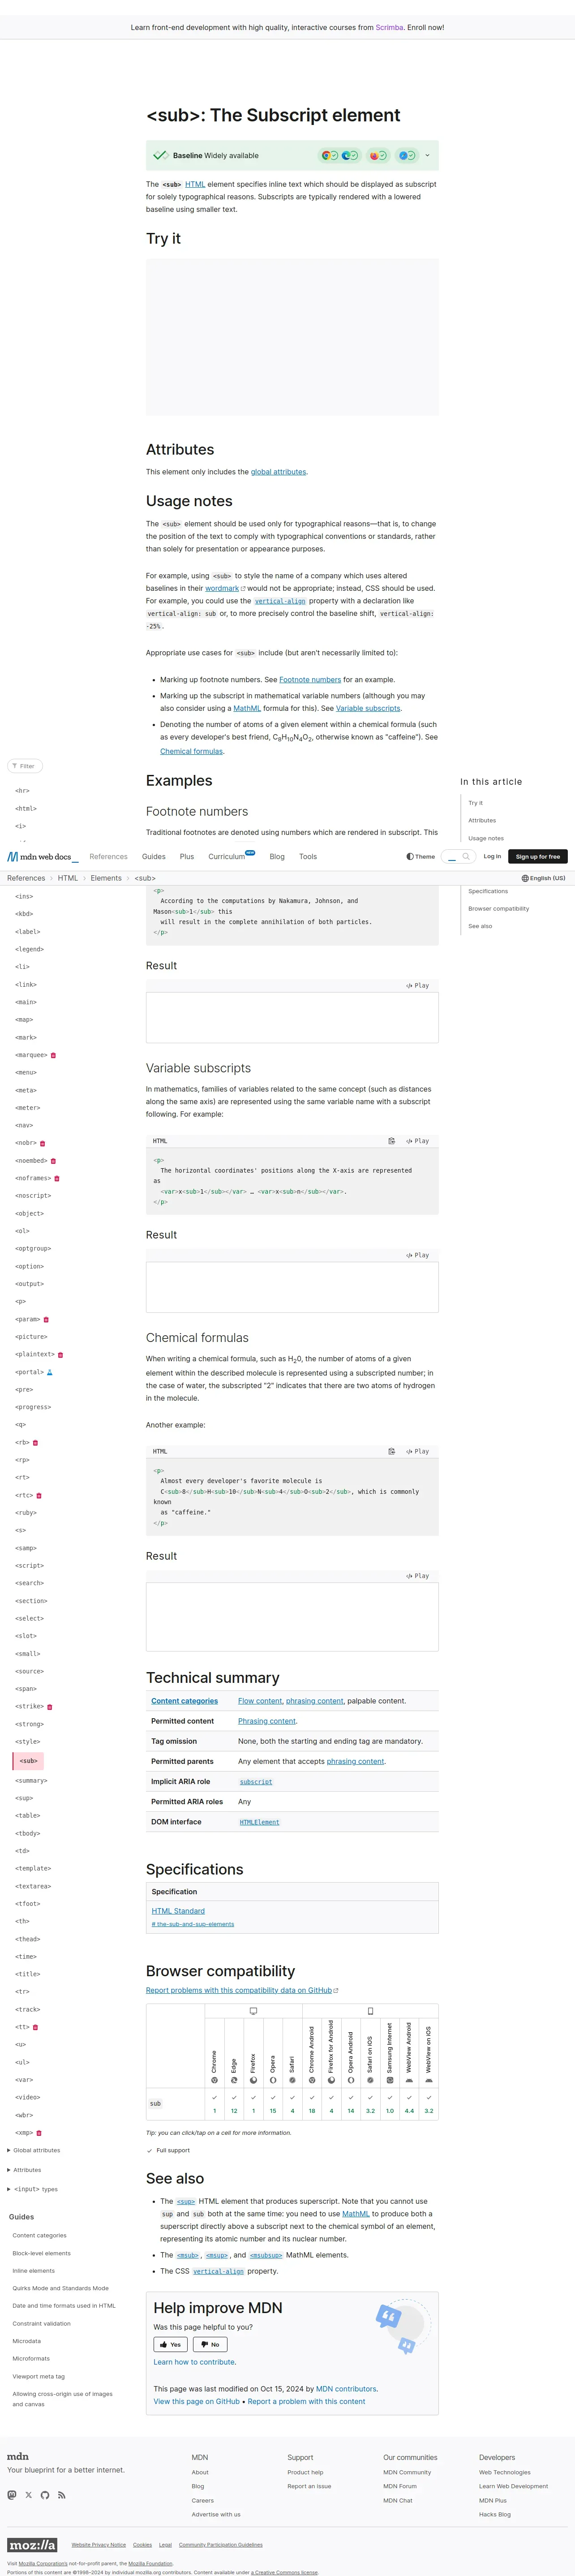
Task: Jump to Browser compatibility in article outline
Action: click(x=498, y=909)
